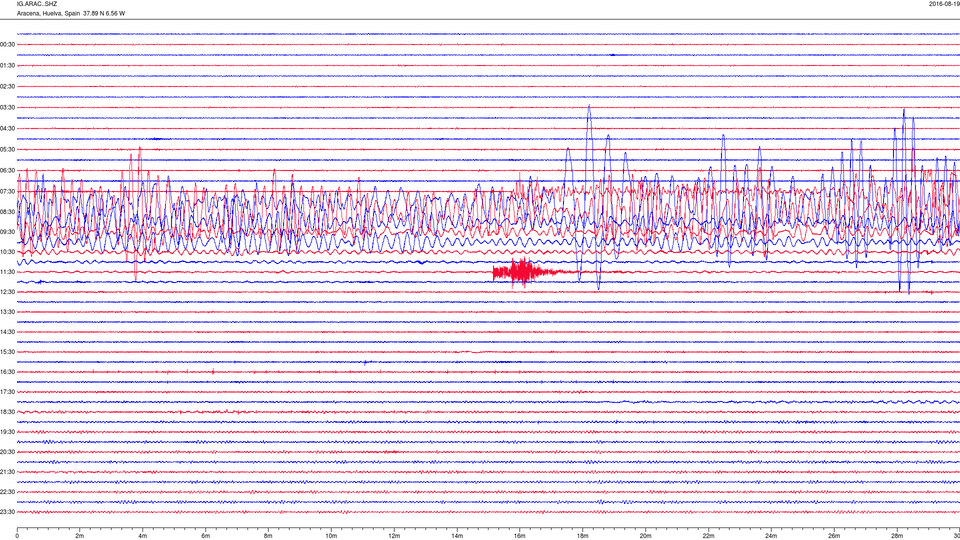Image resolution: width=960 pixels, height=540 pixels.
Task: Click the 01:30 time label
Action: 7,66
